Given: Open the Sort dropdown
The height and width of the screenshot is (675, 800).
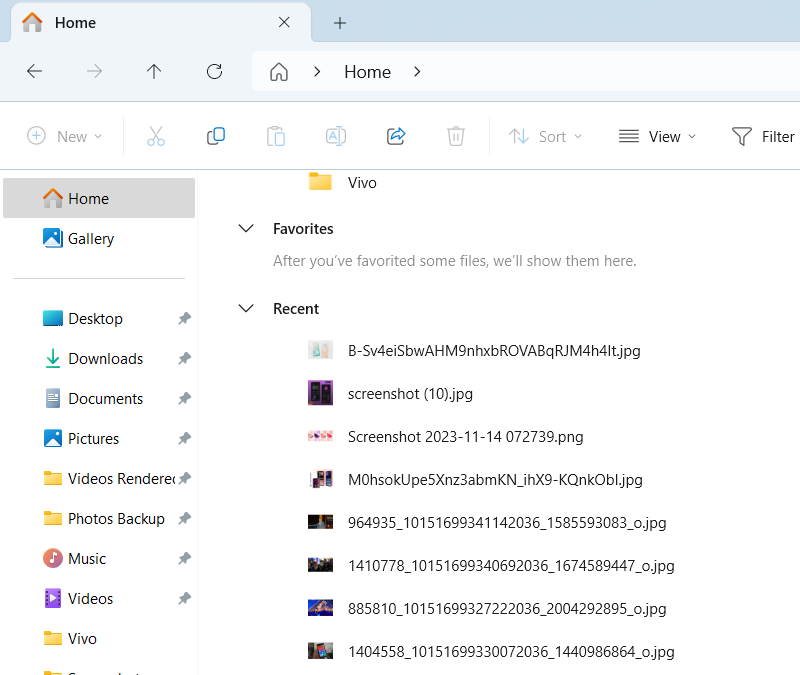Looking at the screenshot, I should pyautogui.click(x=545, y=136).
